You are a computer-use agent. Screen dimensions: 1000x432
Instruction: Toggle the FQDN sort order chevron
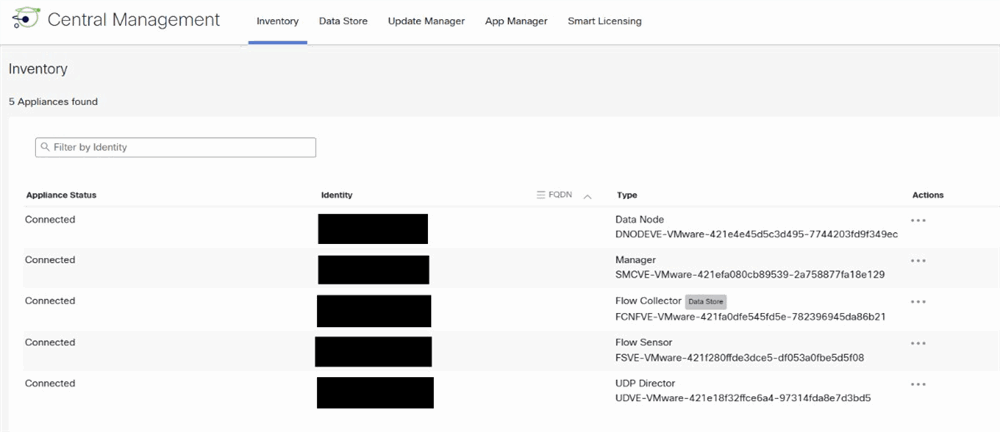coord(587,196)
